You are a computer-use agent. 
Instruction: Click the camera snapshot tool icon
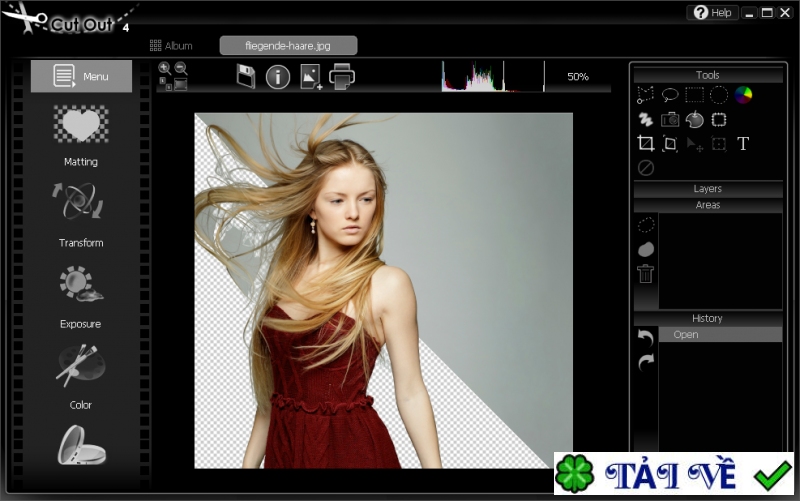pyautogui.click(x=670, y=120)
